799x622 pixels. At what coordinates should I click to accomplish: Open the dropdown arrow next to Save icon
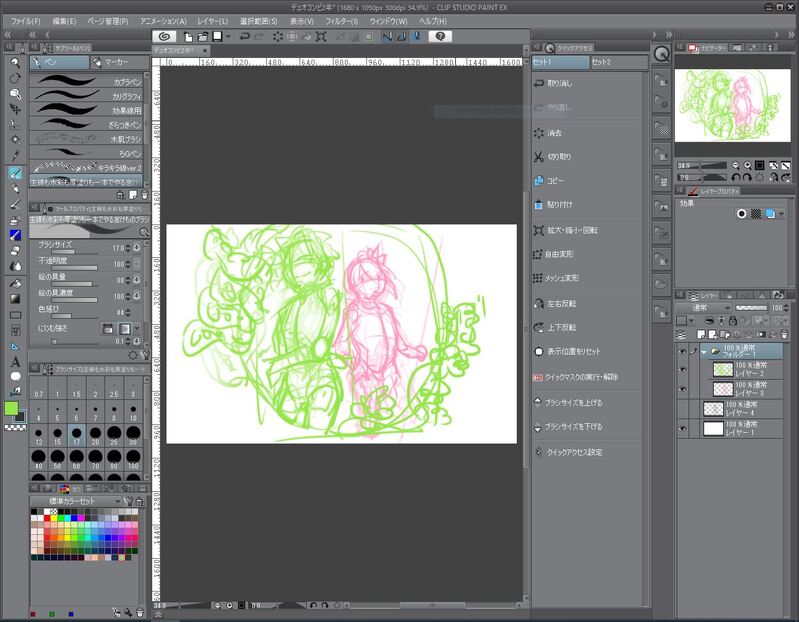pyautogui.click(x=228, y=37)
